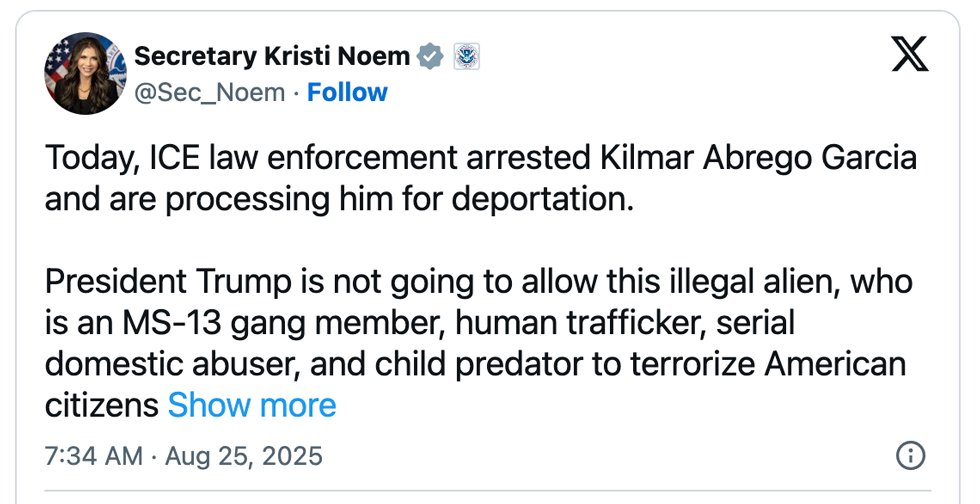This screenshot has width=980, height=504.
Task: Click the blue verified checkmark badge
Action: [x=430, y=57]
